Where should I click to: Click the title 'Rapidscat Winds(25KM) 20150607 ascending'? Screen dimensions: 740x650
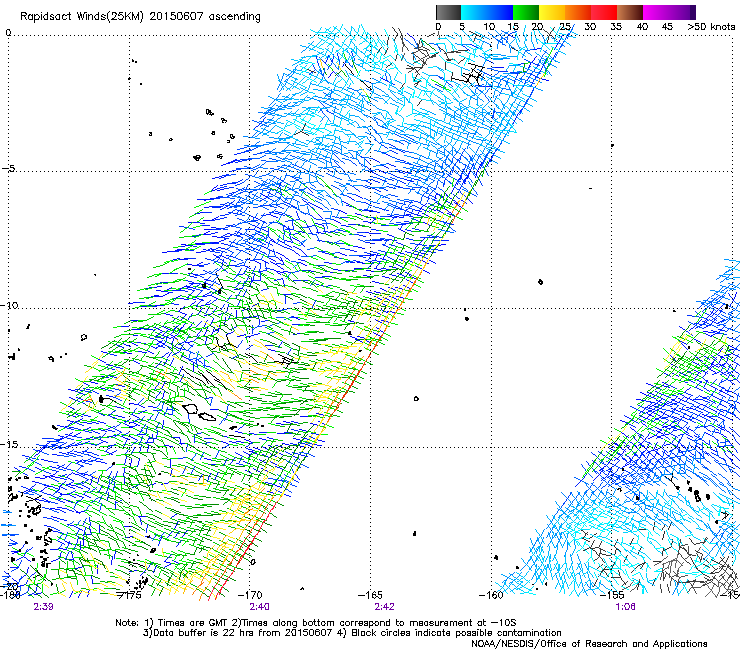[x=140, y=17]
